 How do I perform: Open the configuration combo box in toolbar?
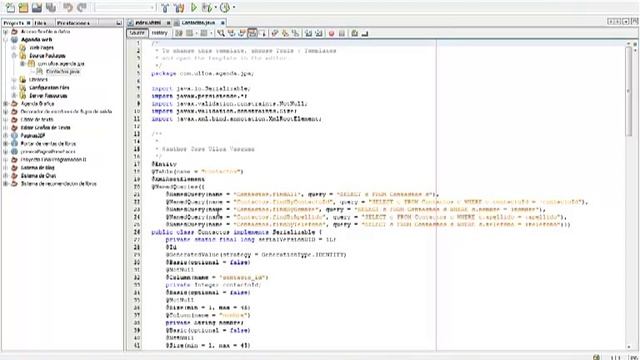coord(125,7)
